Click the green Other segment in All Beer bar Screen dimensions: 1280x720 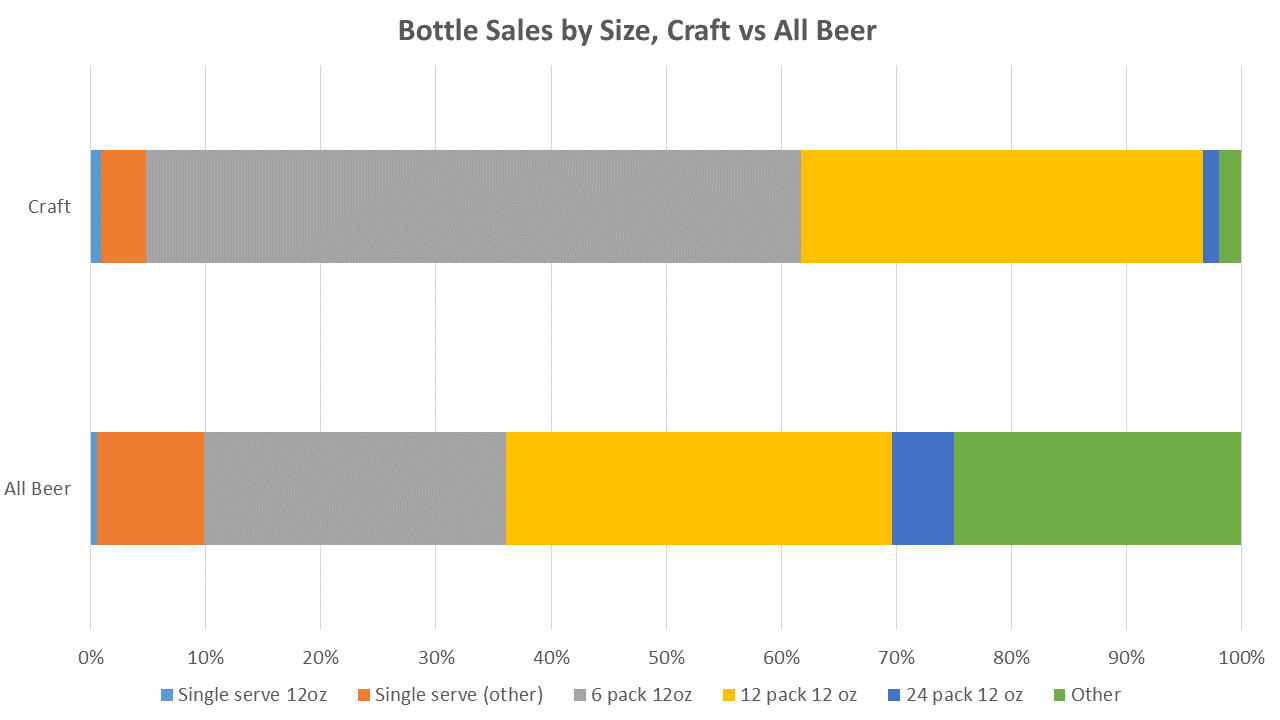1097,488
